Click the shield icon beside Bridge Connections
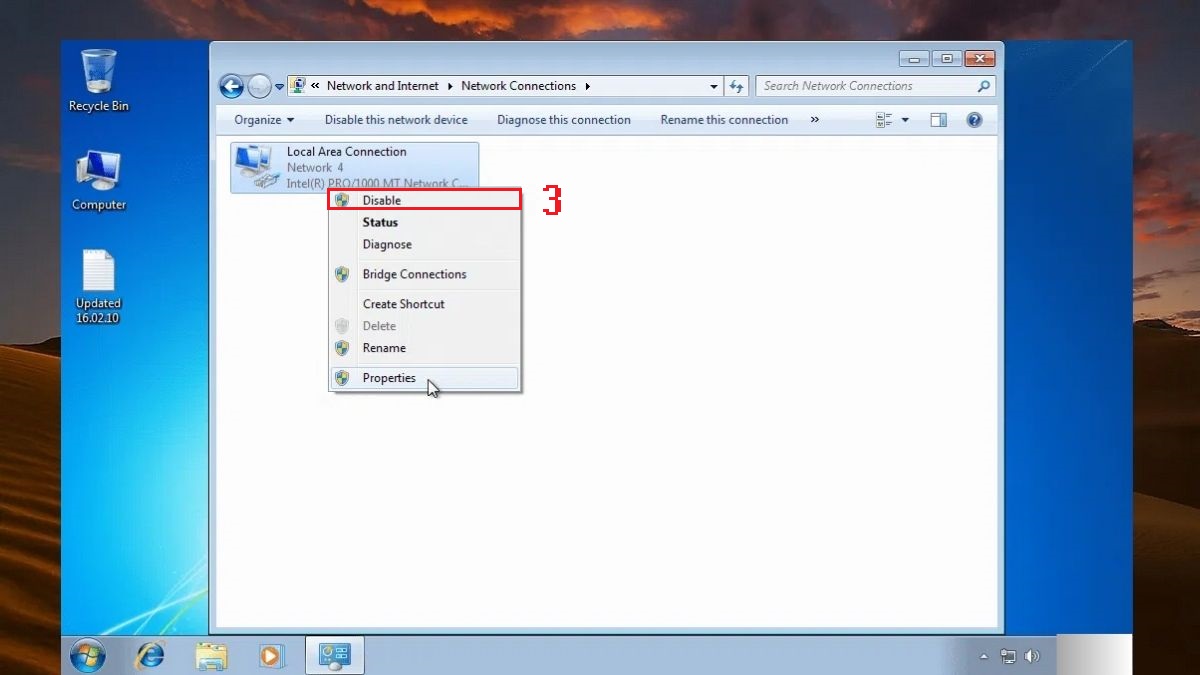The image size is (1200, 675). click(x=342, y=274)
